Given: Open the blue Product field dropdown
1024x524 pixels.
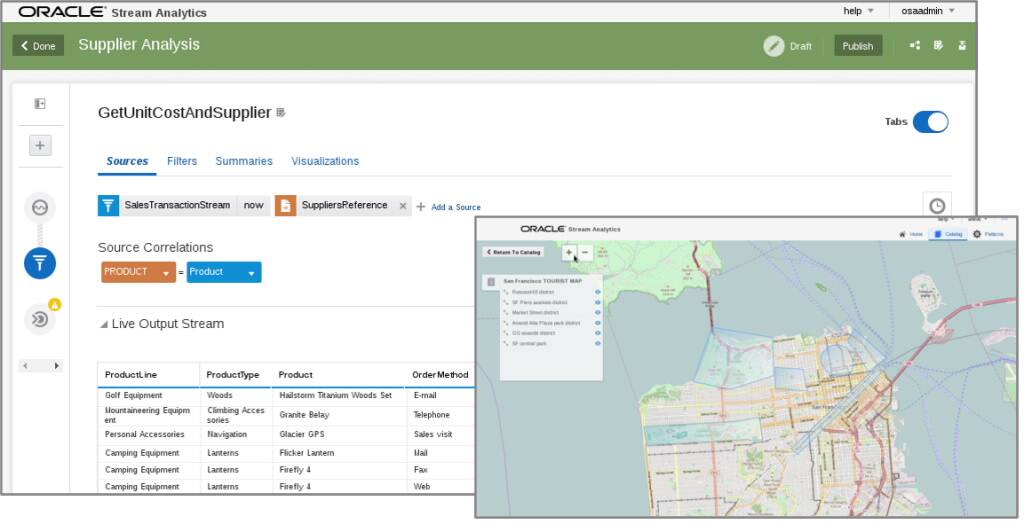Looking at the screenshot, I should pyautogui.click(x=251, y=273).
